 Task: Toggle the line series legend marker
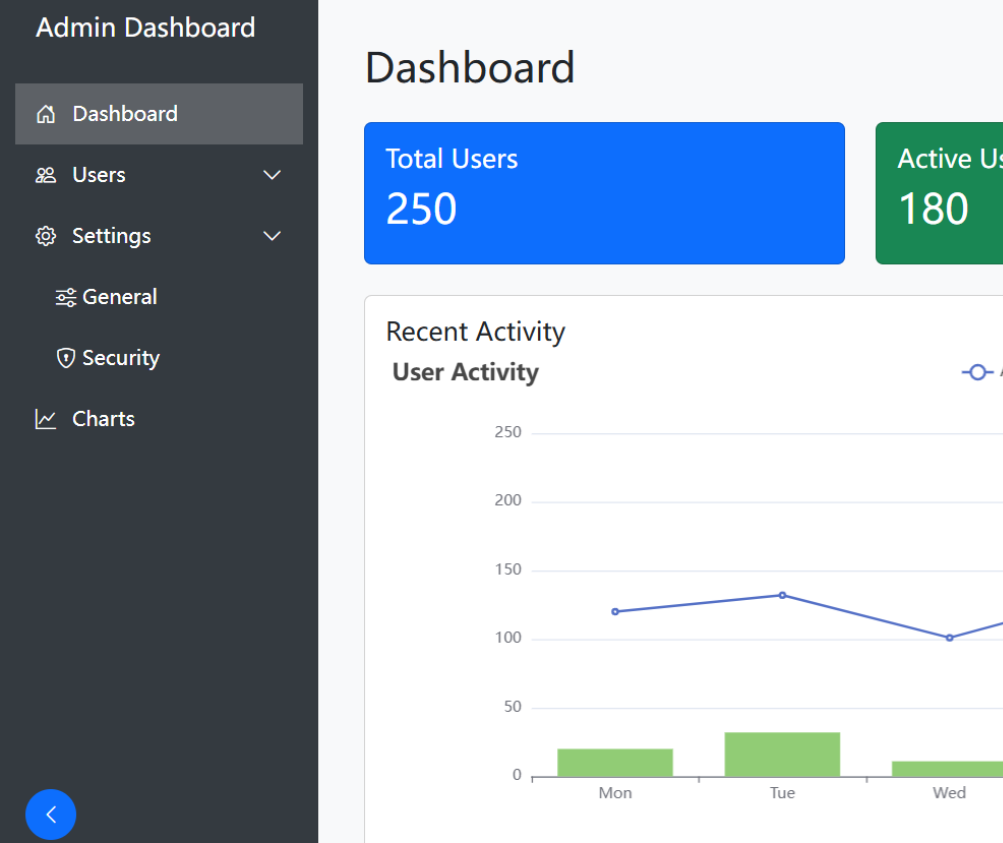pyautogui.click(x=977, y=372)
